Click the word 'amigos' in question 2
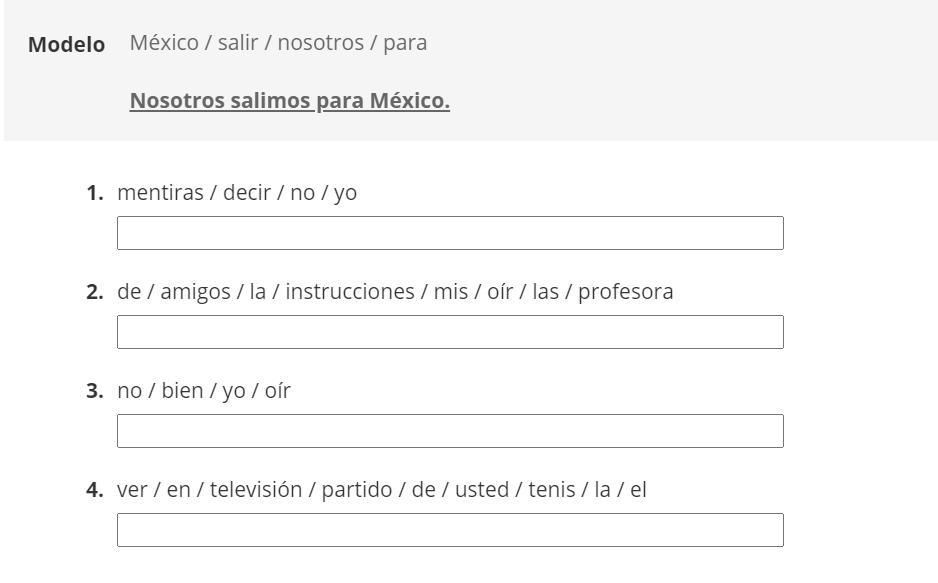Image resolution: width=938 pixels, height=583 pixels. tap(196, 292)
